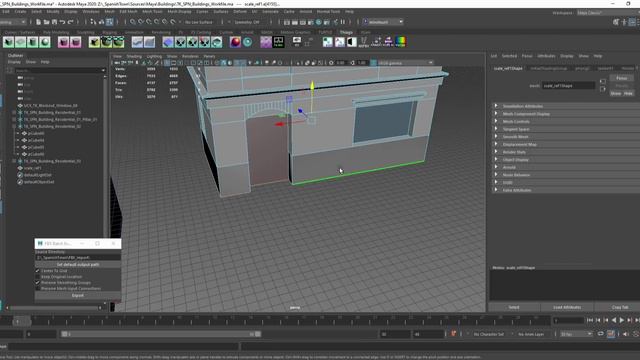The image size is (640, 360).
Task: Select scale_ref1 in the Outliner
Action: (x=33, y=168)
